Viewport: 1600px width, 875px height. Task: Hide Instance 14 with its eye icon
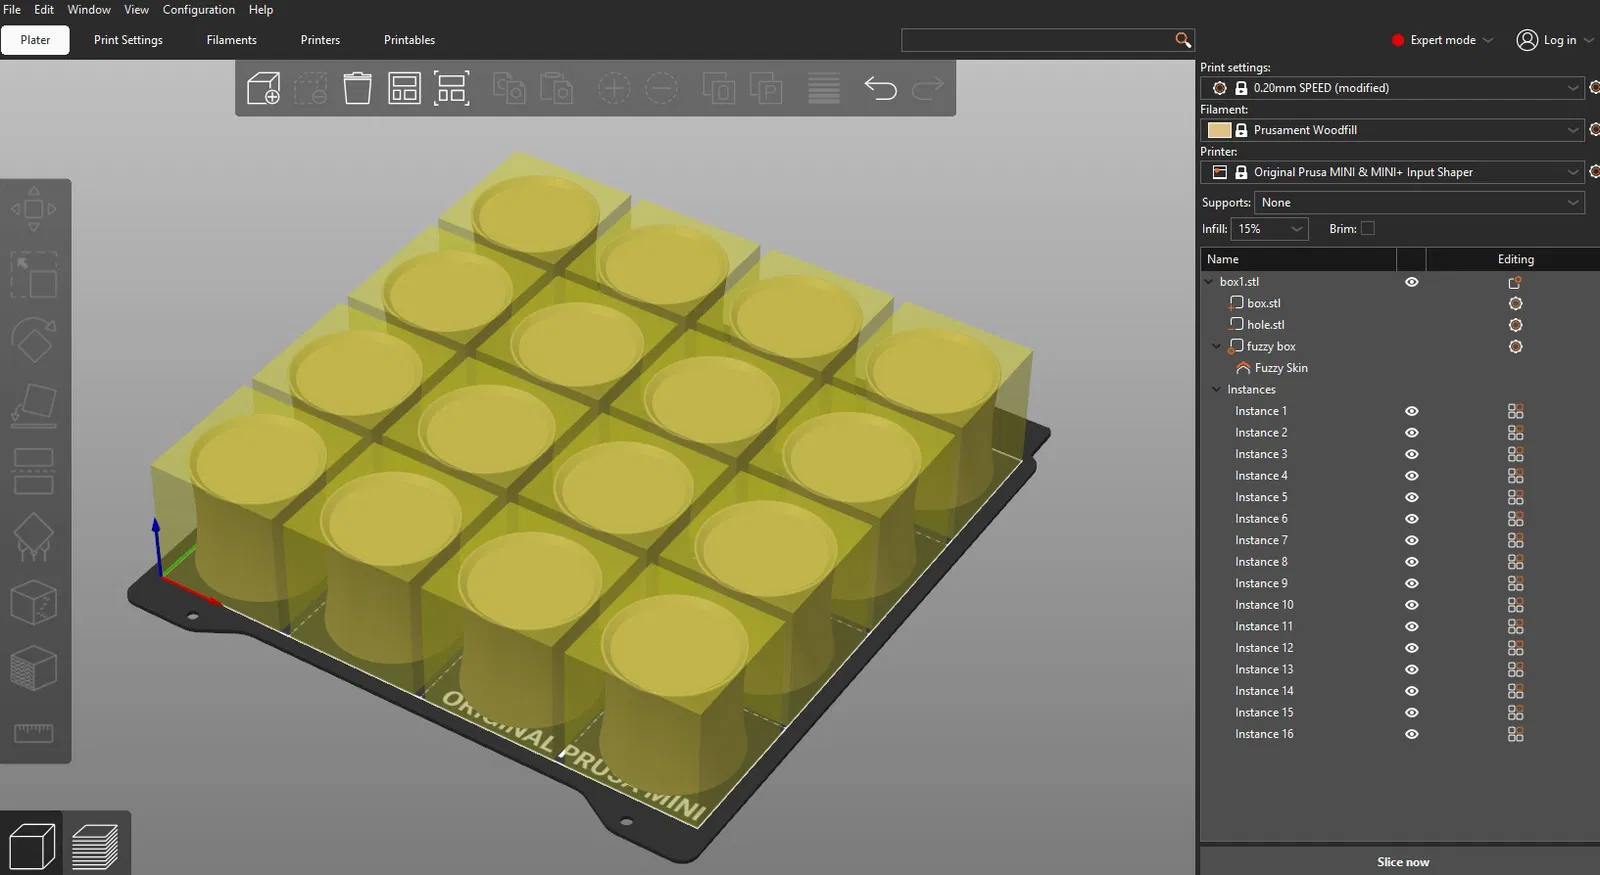[x=1411, y=691]
